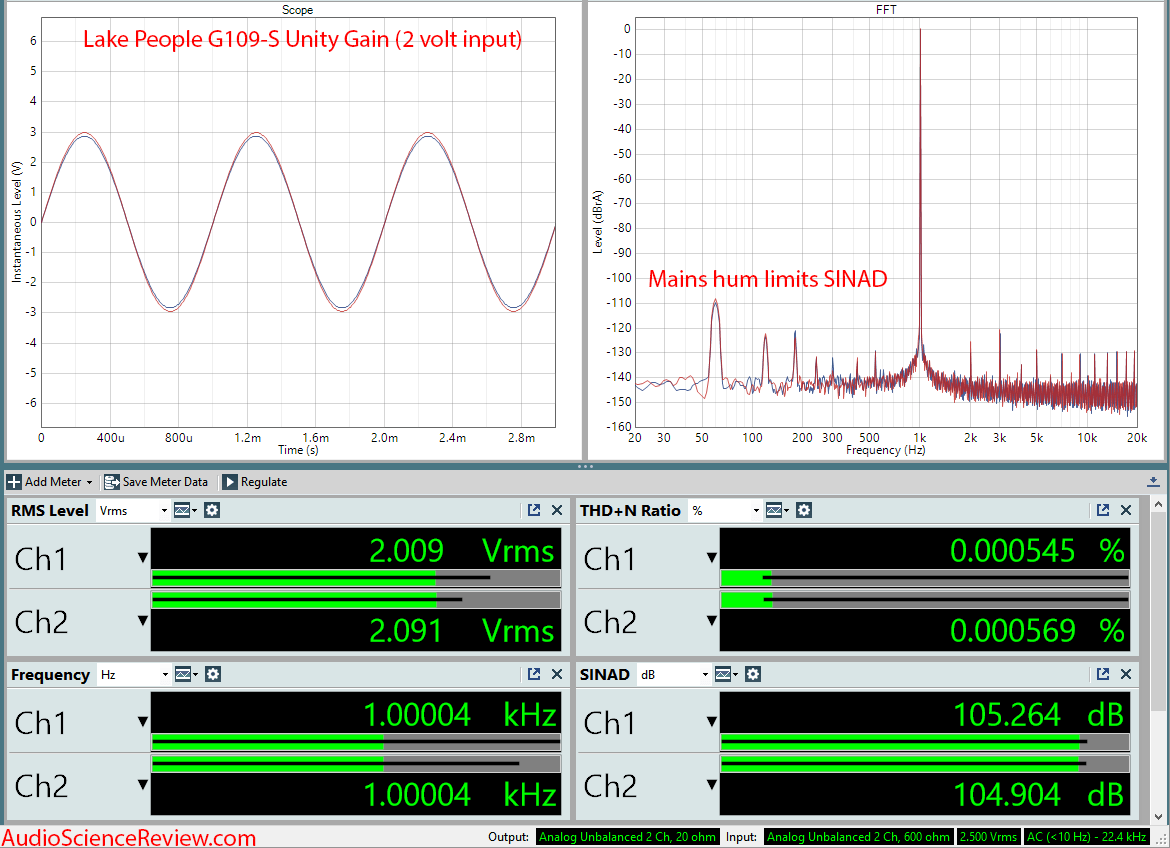Pop out the RMS Level meter

tap(534, 511)
